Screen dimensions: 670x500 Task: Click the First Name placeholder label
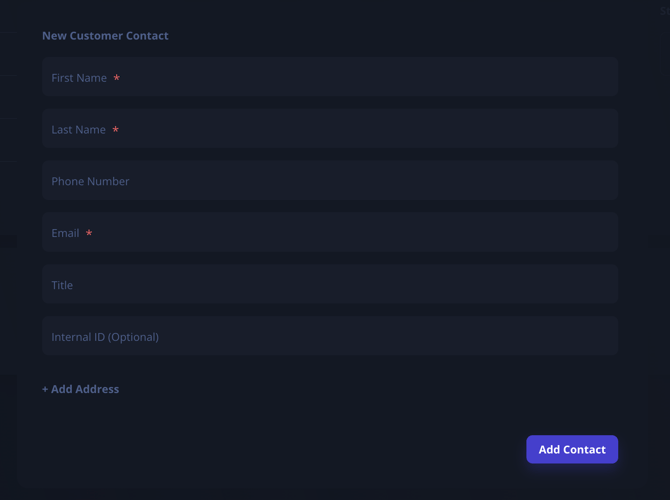[x=79, y=78]
